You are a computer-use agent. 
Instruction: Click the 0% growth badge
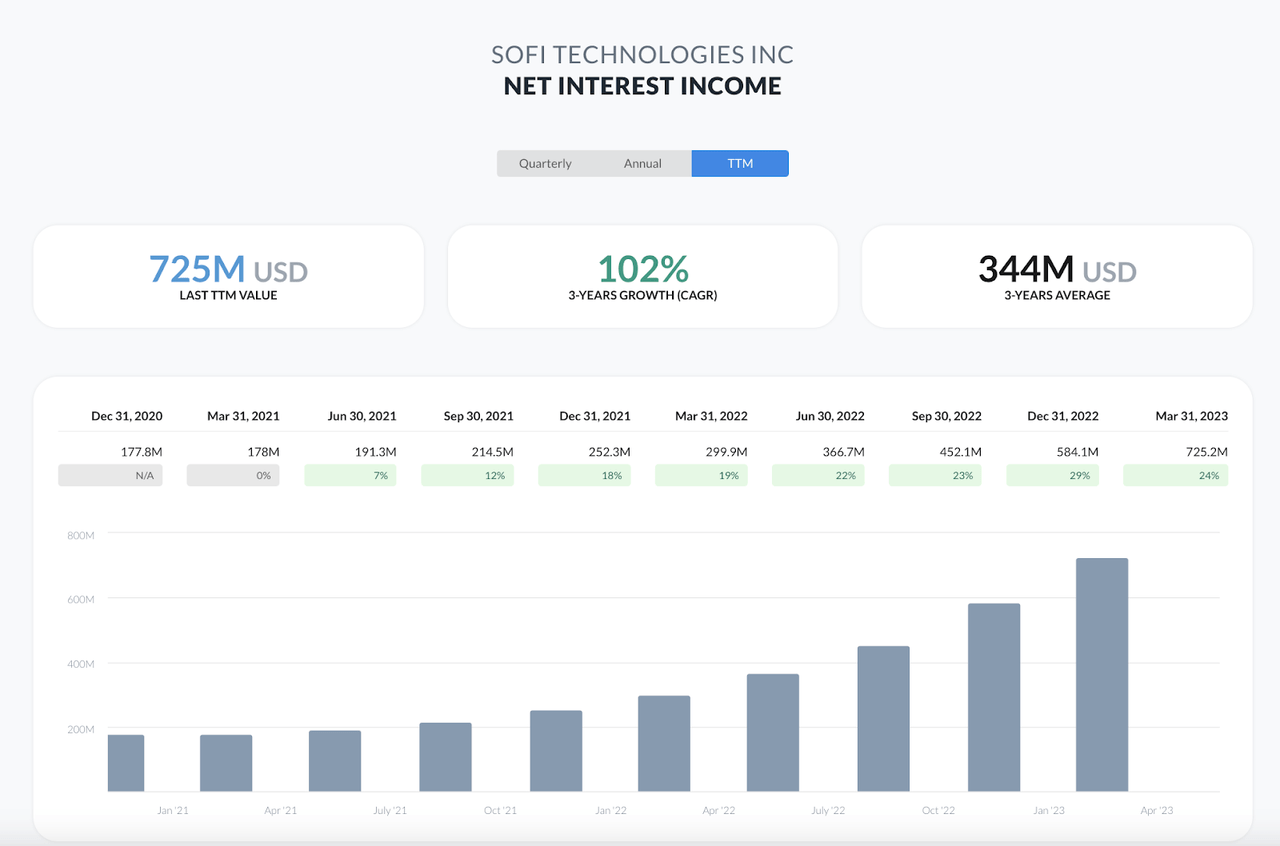(x=233, y=475)
